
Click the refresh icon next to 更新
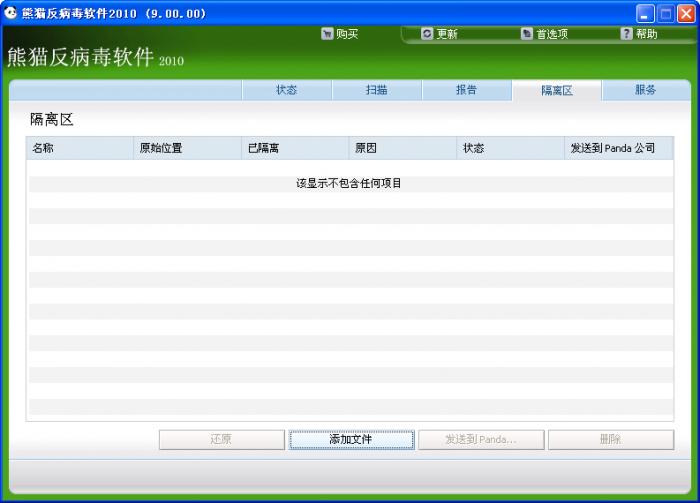click(x=427, y=34)
